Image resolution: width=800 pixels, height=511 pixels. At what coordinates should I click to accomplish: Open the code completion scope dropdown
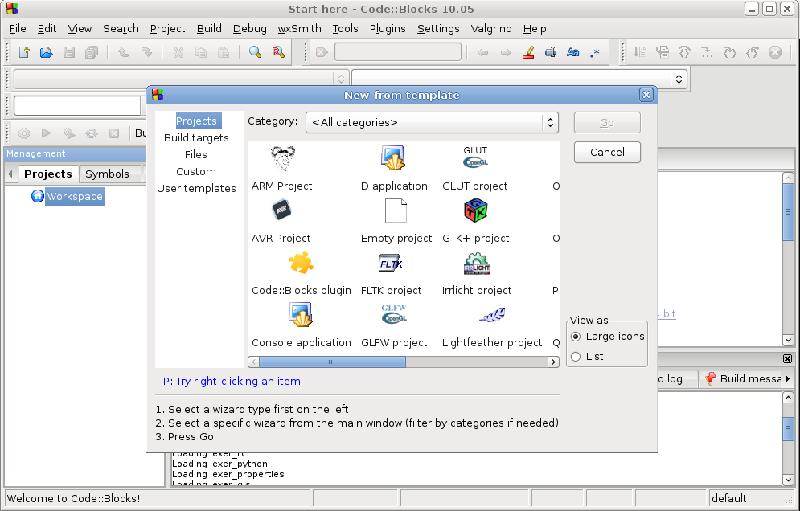pos(519,78)
